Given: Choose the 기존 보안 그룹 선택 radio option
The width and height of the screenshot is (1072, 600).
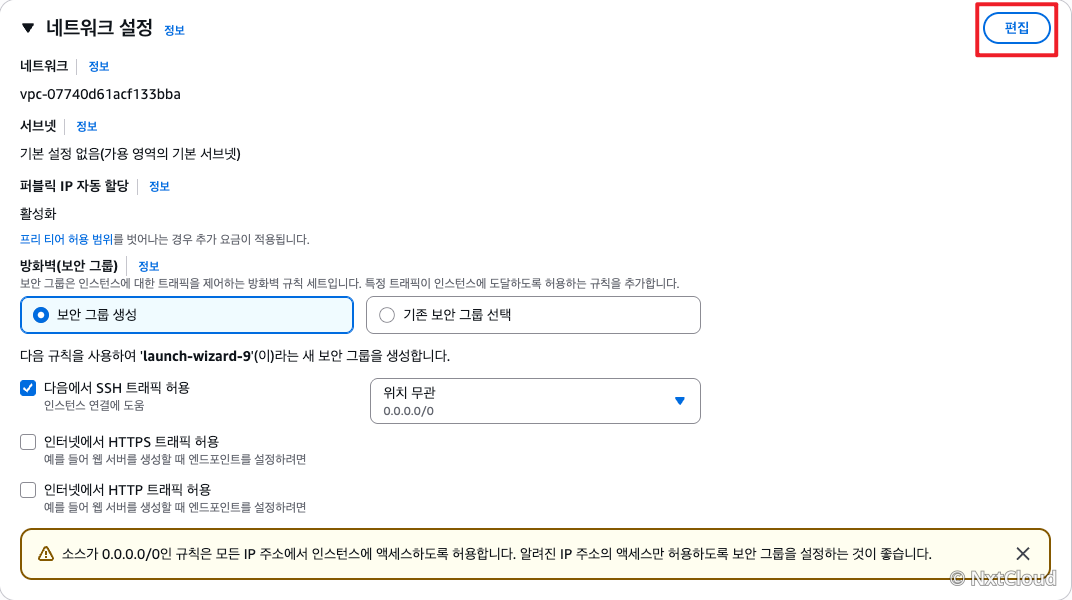Looking at the screenshot, I should (x=533, y=315).
